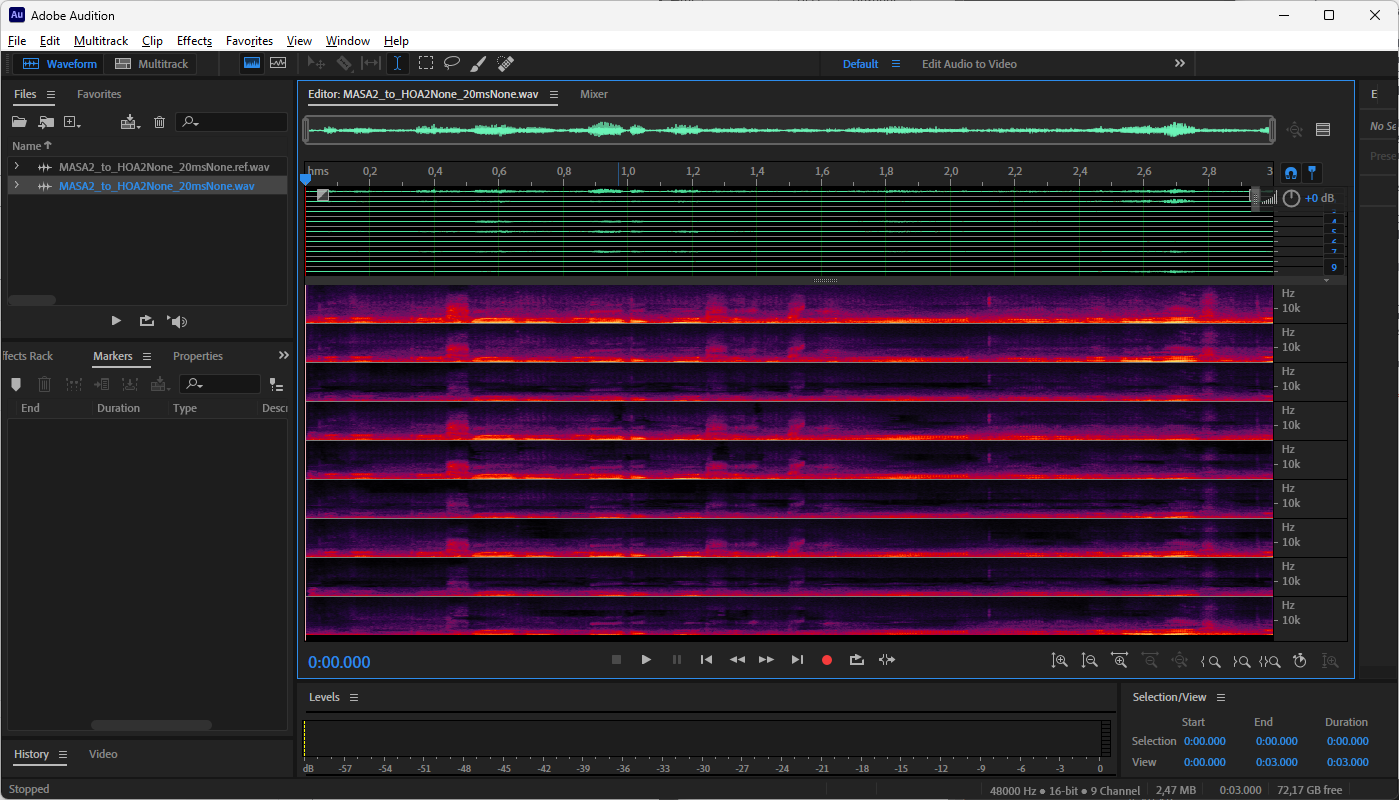The height and width of the screenshot is (800, 1399).
Task: Toggle Loop Playback in the transport bar
Action: (857, 660)
